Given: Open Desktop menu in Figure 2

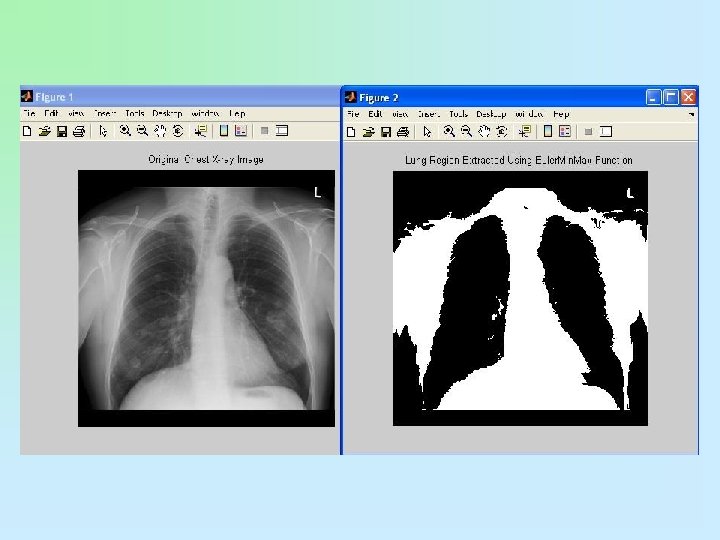Looking at the screenshot, I should tap(491, 114).
